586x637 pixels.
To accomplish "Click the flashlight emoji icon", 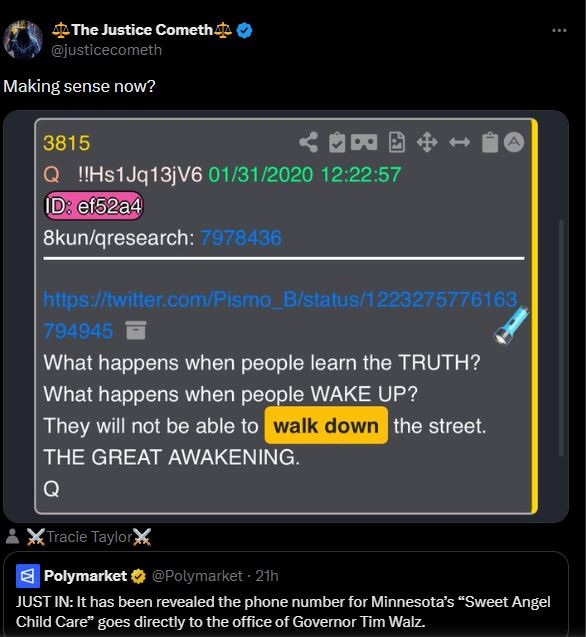I will [511, 325].
